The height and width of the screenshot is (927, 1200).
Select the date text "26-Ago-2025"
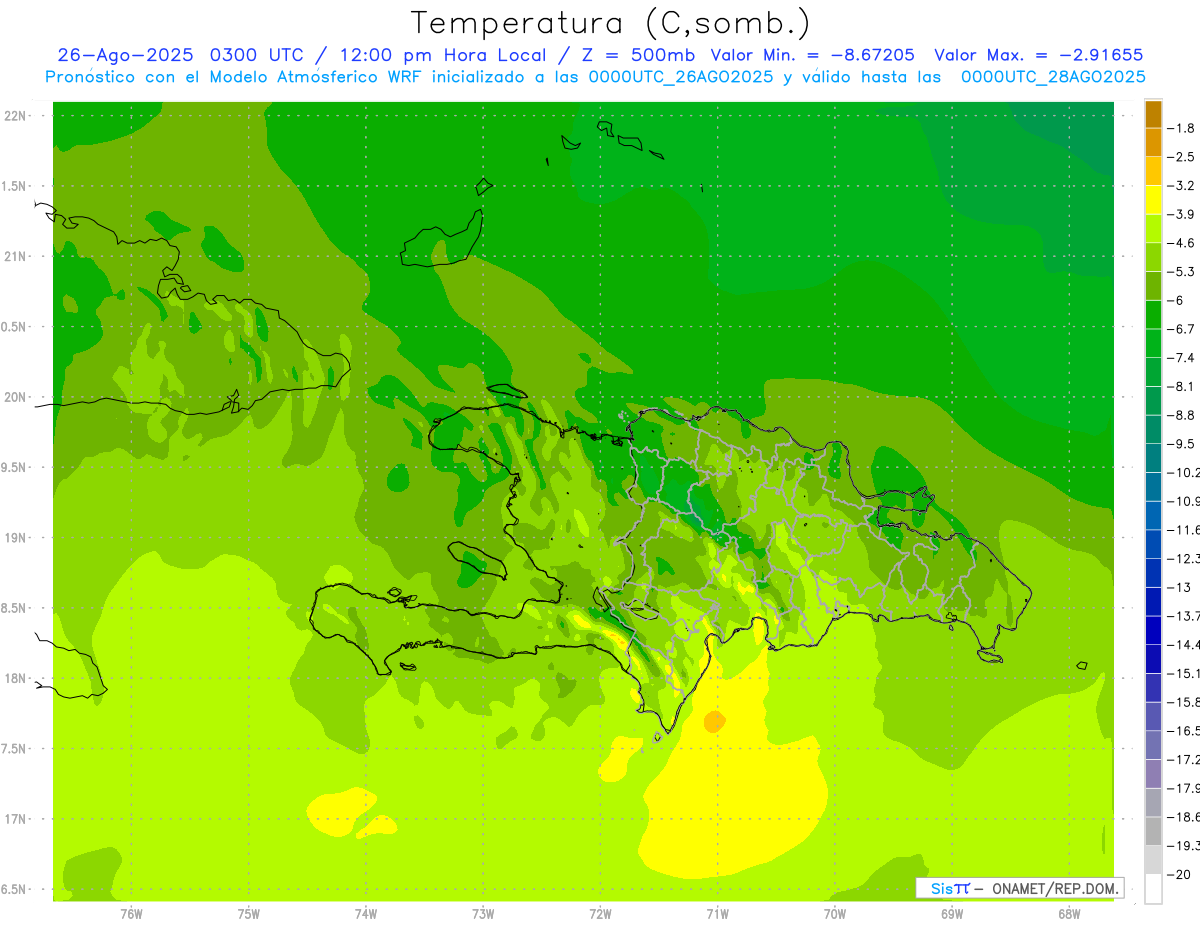pyautogui.click(x=126, y=55)
